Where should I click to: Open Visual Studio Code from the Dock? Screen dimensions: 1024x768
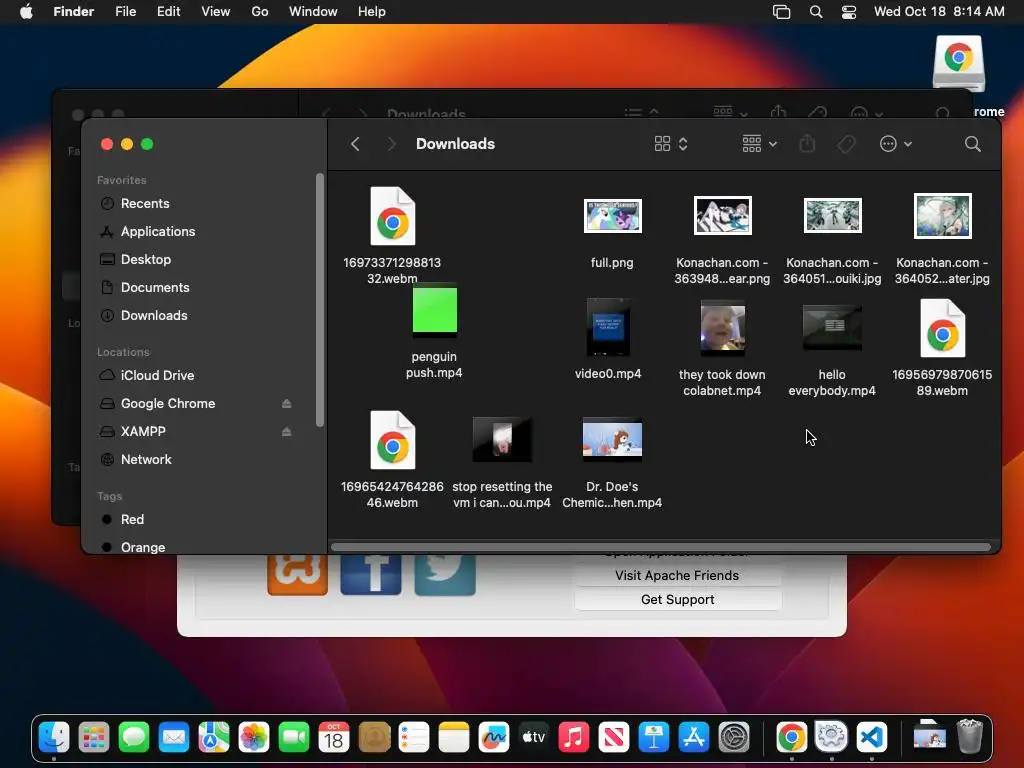(872, 738)
